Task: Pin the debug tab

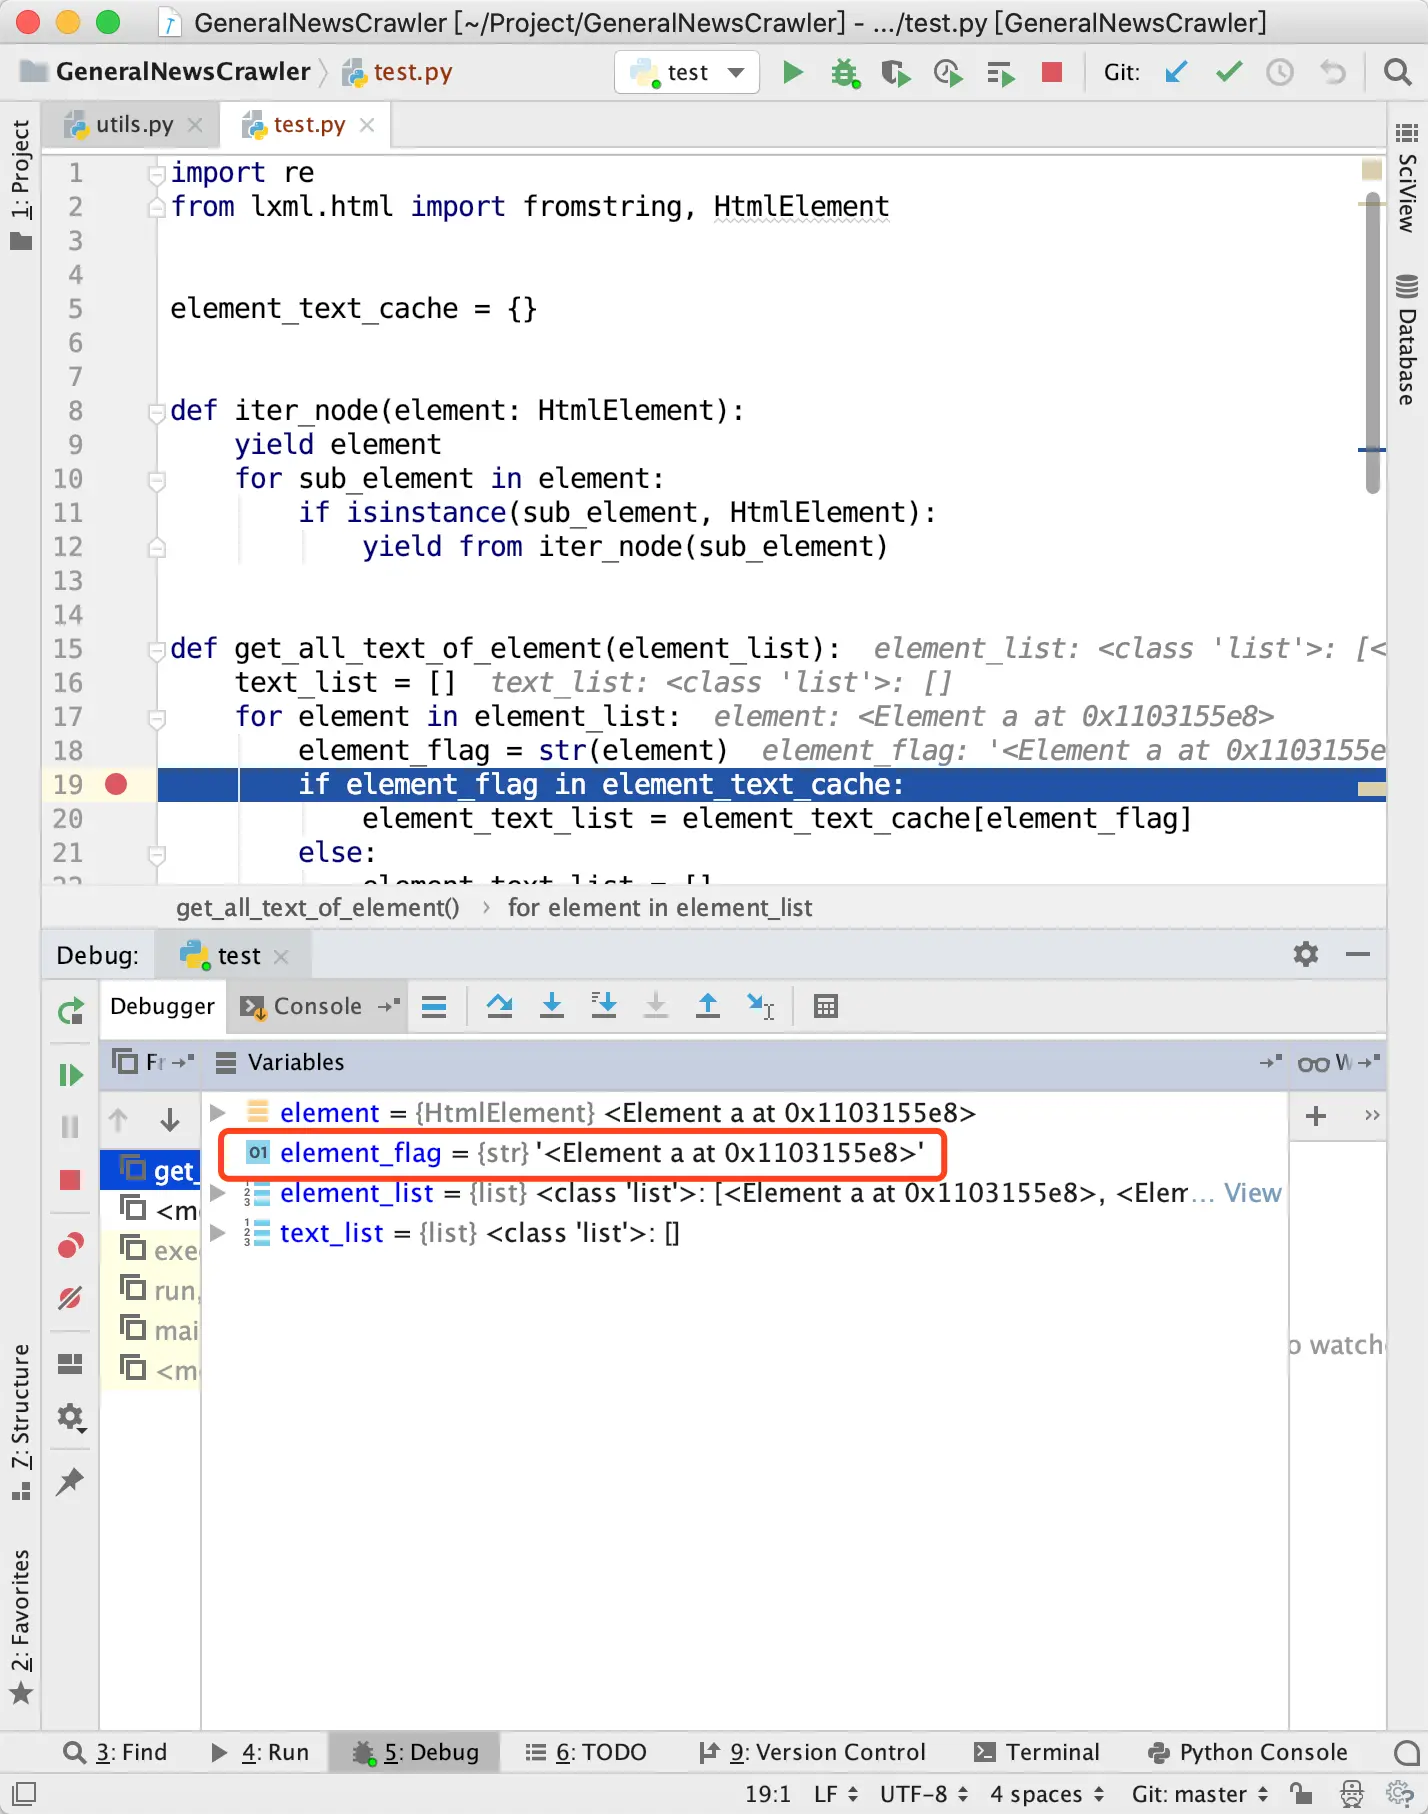Action: (70, 1481)
